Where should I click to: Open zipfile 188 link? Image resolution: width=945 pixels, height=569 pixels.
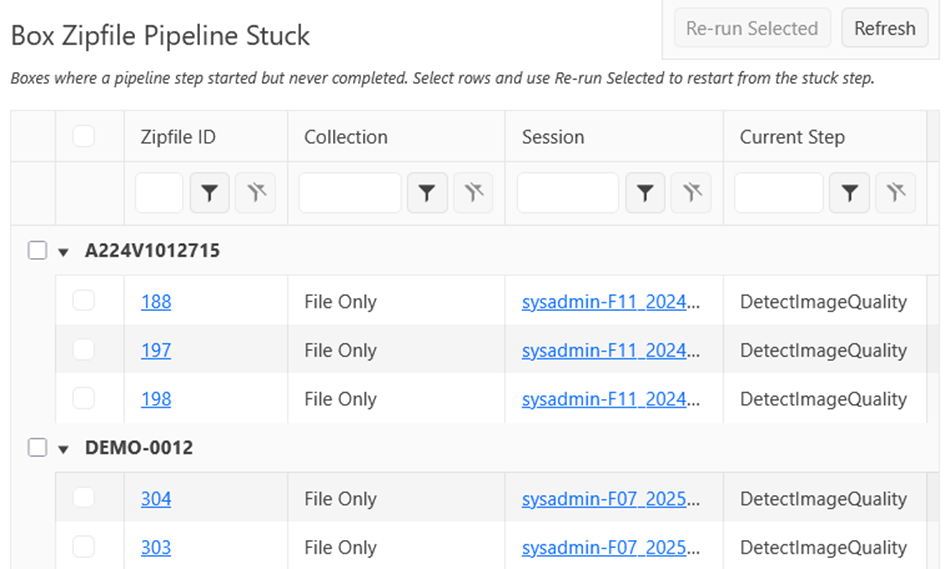pyautogui.click(x=156, y=301)
